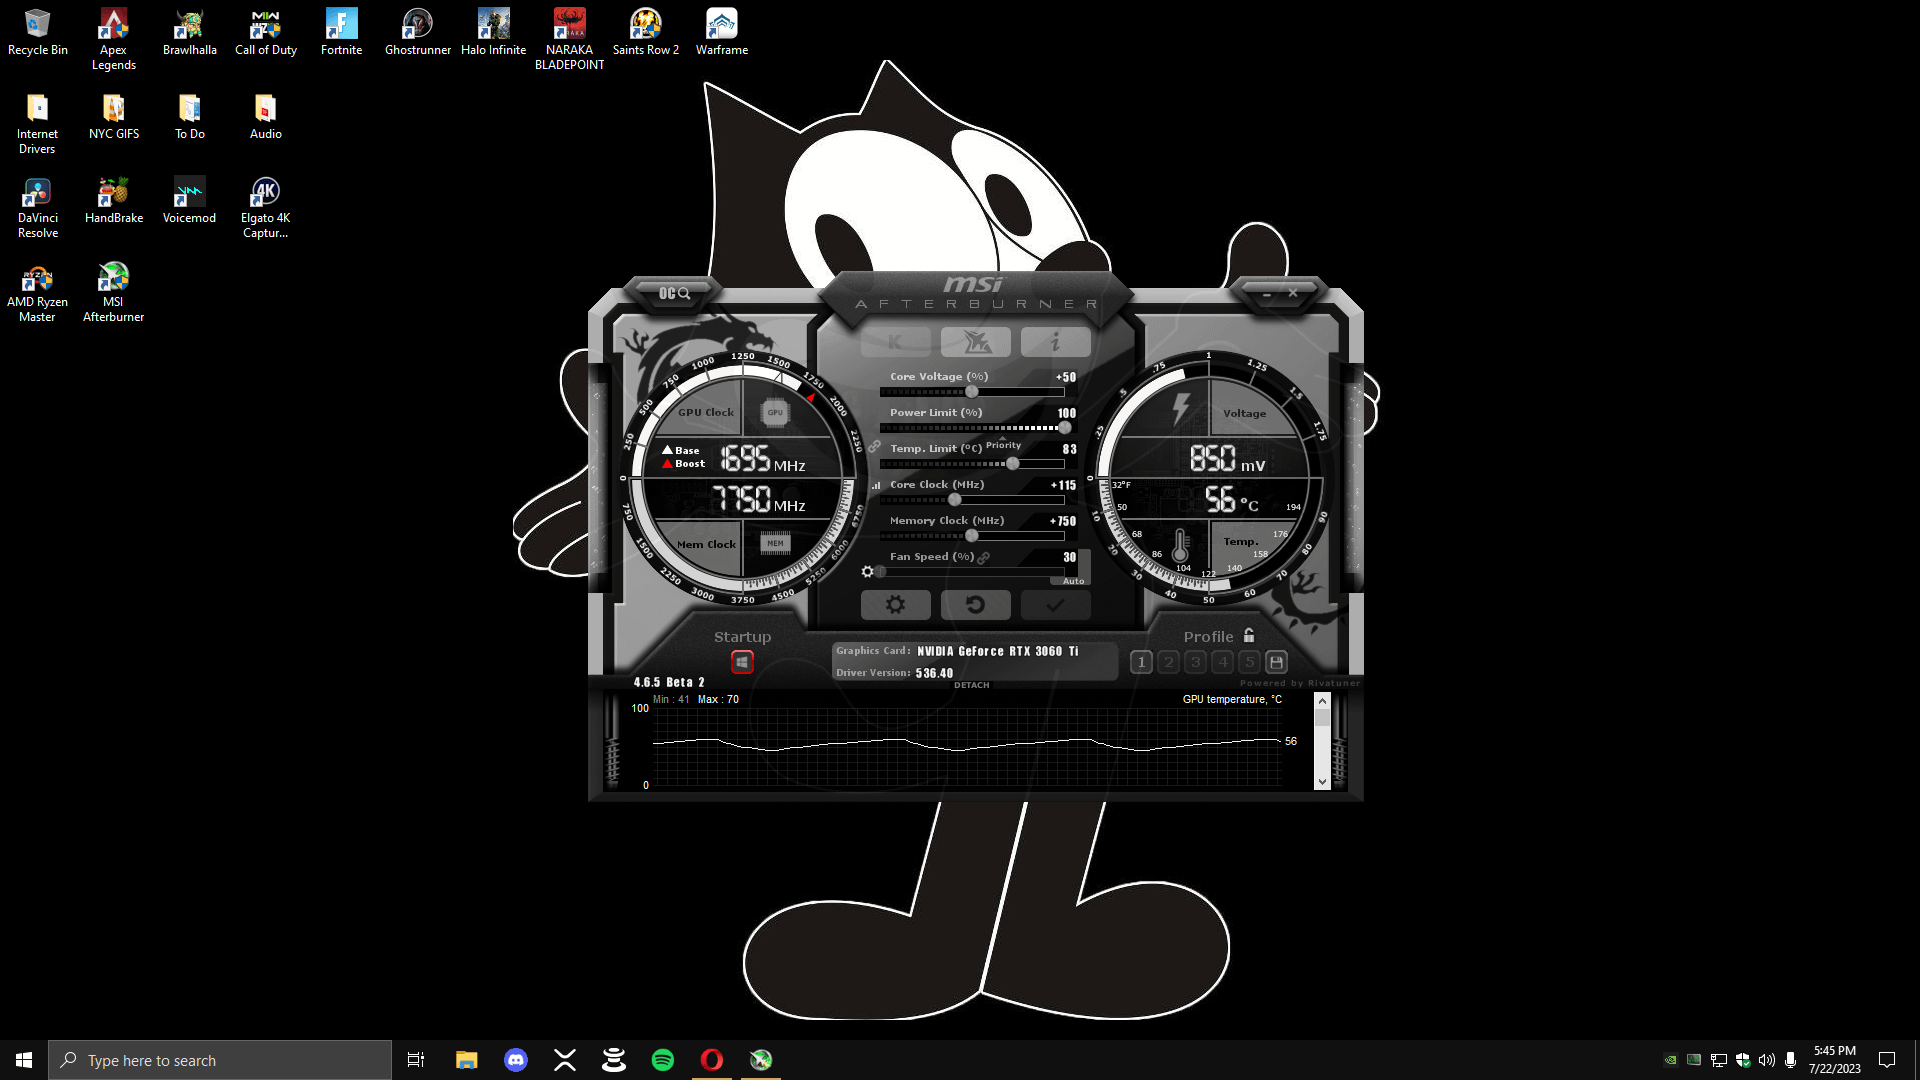Select the Brawlhalla desktop shortcut
1920x1080 pixels.
pos(189,32)
